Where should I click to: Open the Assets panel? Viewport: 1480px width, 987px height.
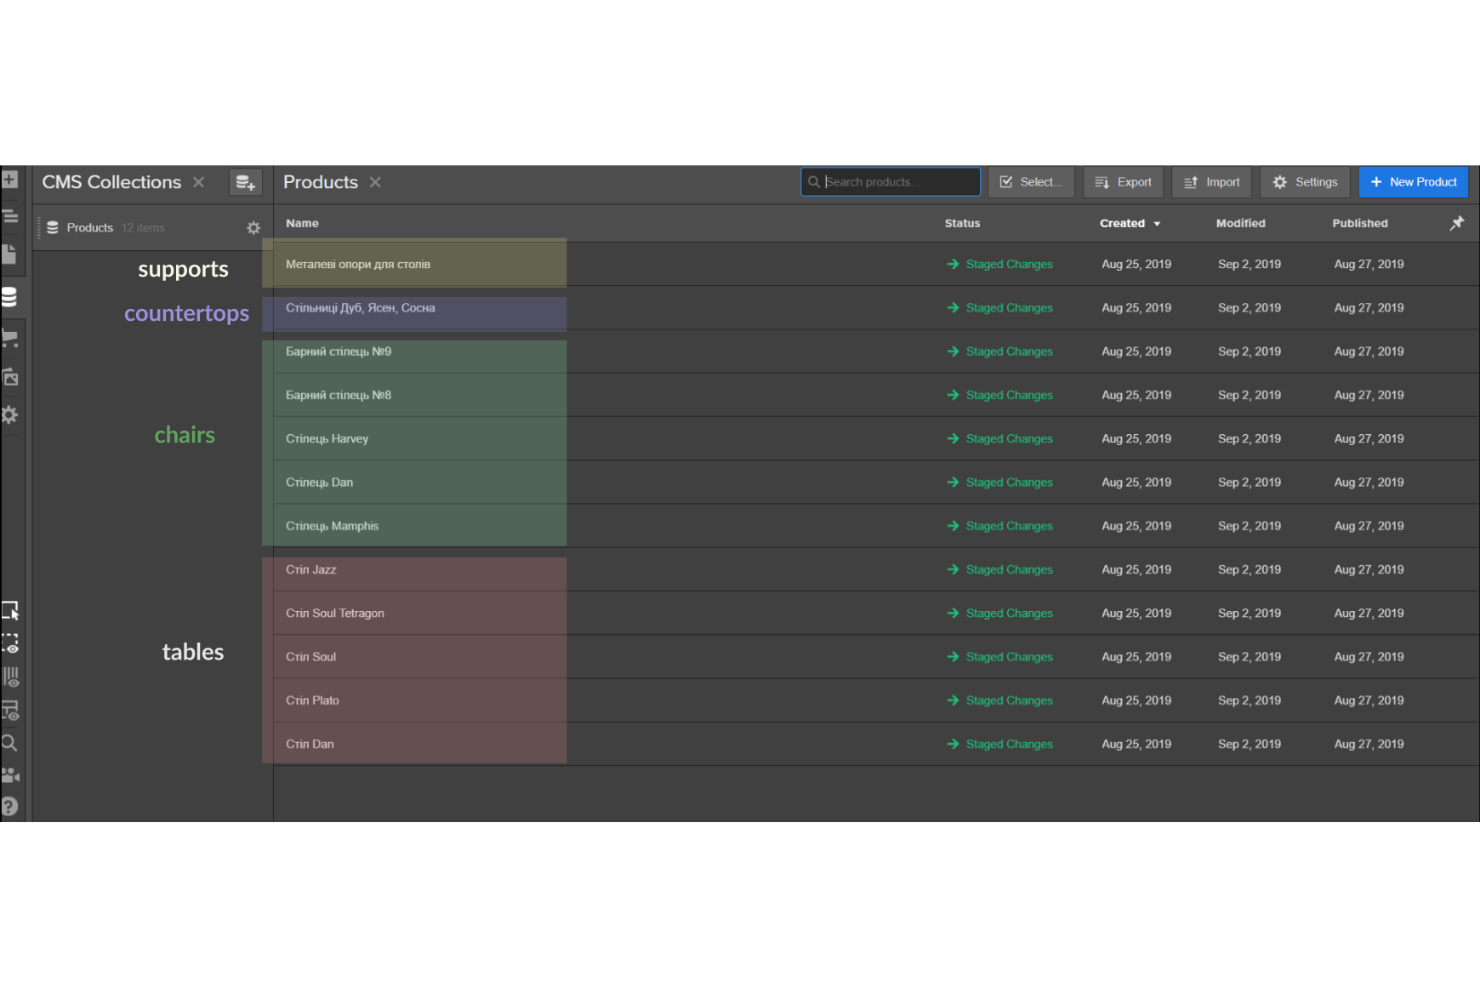pyautogui.click(x=10, y=377)
